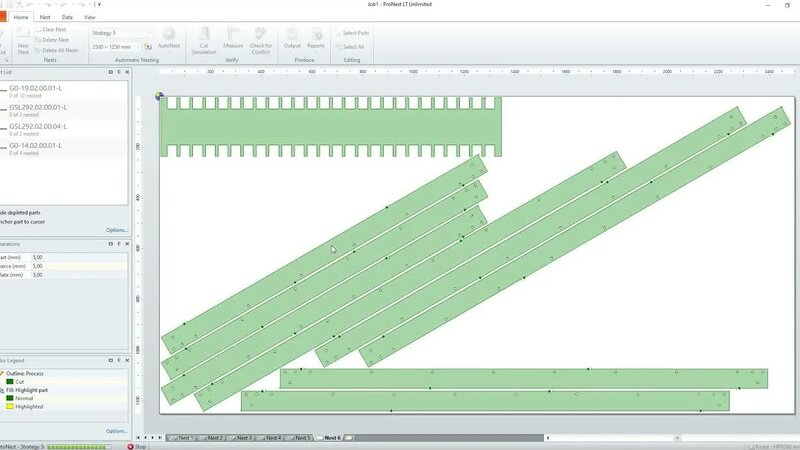Click the Highlighted yellow color swatch
The width and height of the screenshot is (800, 450).
10,407
